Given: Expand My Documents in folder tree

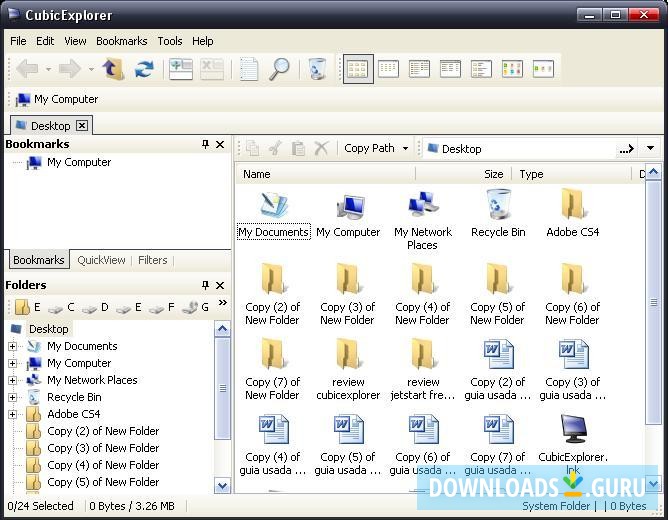Looking at the screenshot, I should pos(13,346).
